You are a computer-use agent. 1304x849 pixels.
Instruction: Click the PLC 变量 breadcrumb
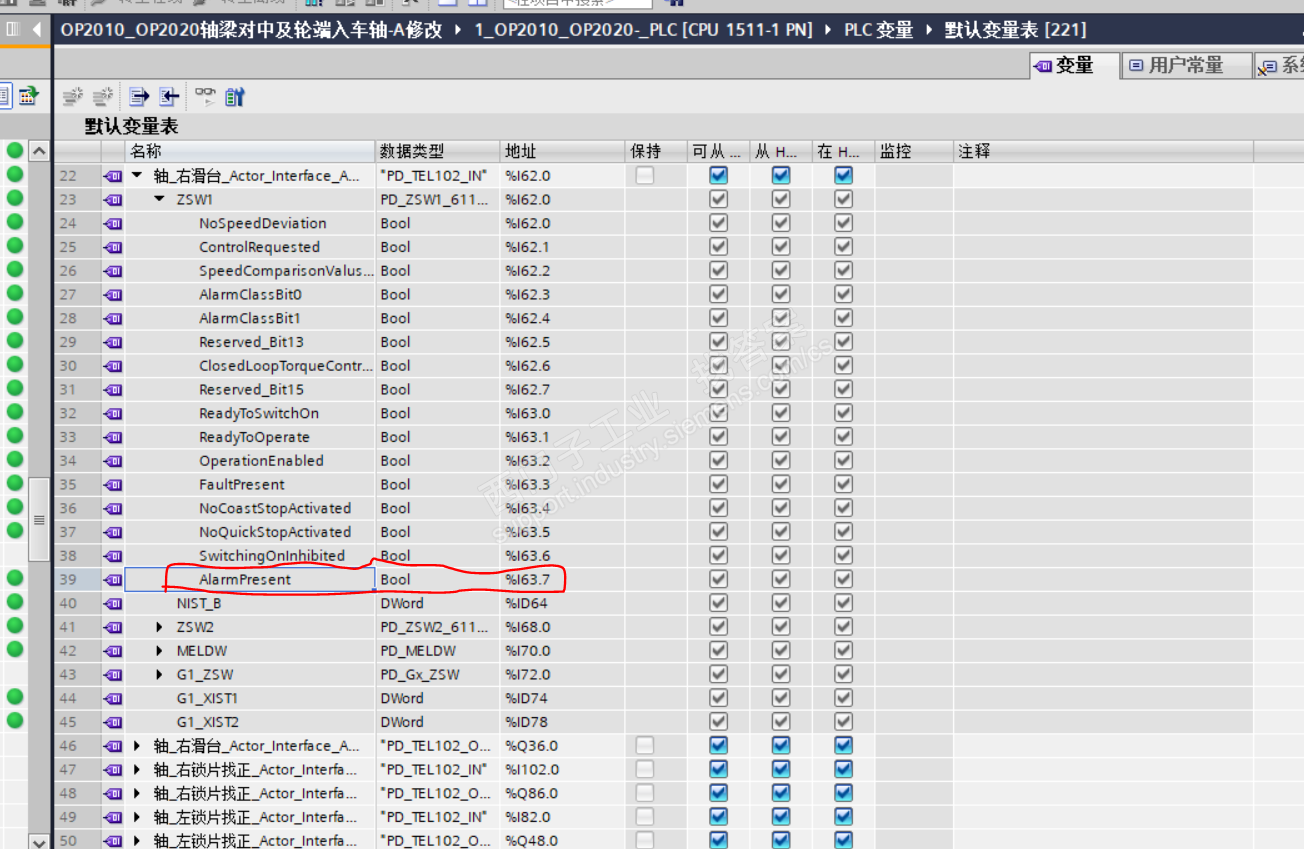point(879,30)
